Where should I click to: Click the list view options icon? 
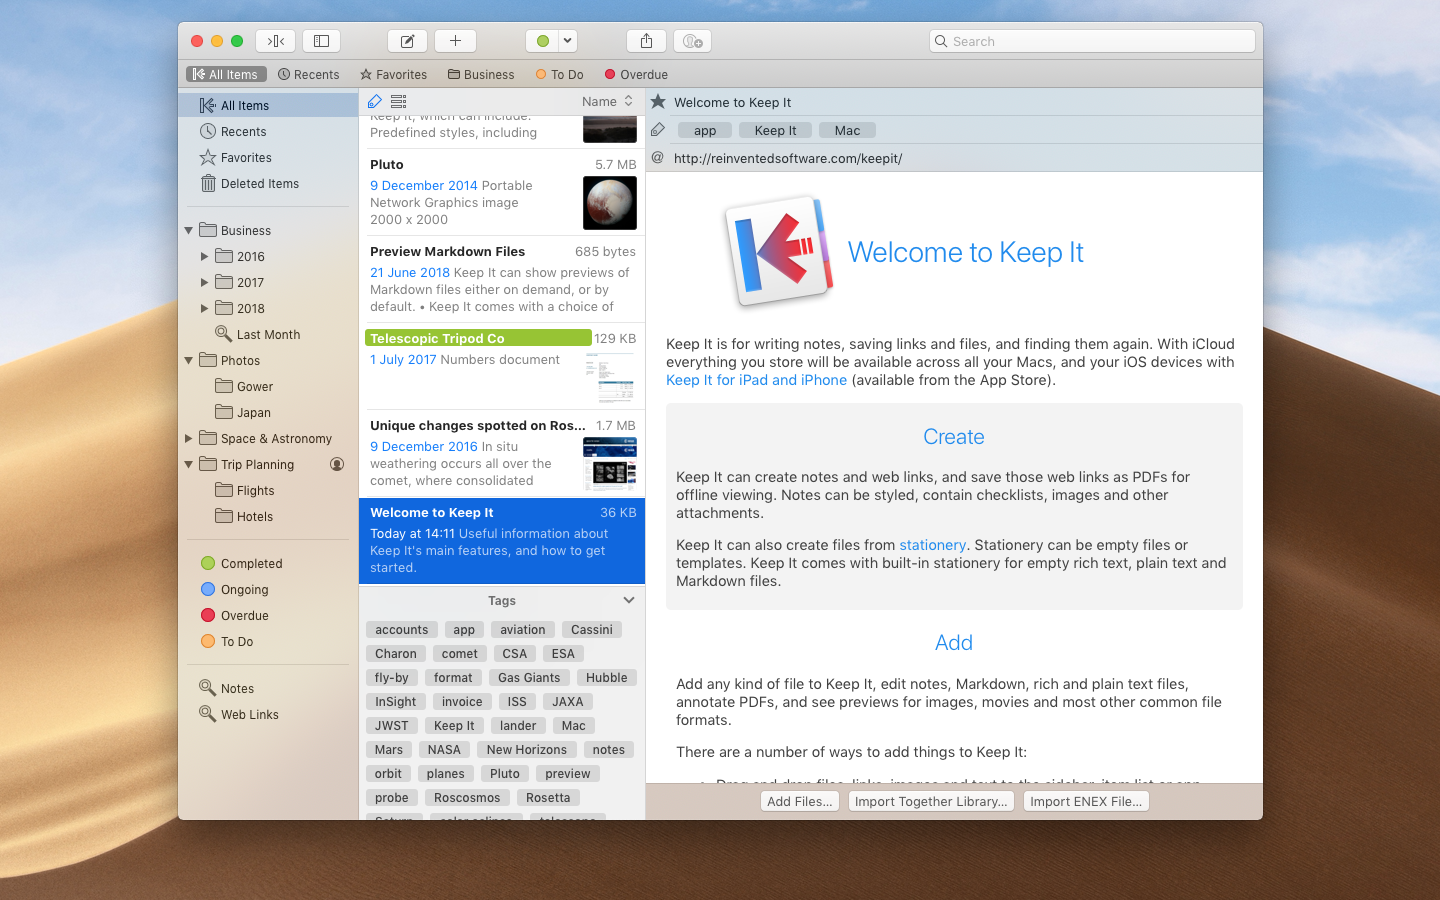(399, 101)
